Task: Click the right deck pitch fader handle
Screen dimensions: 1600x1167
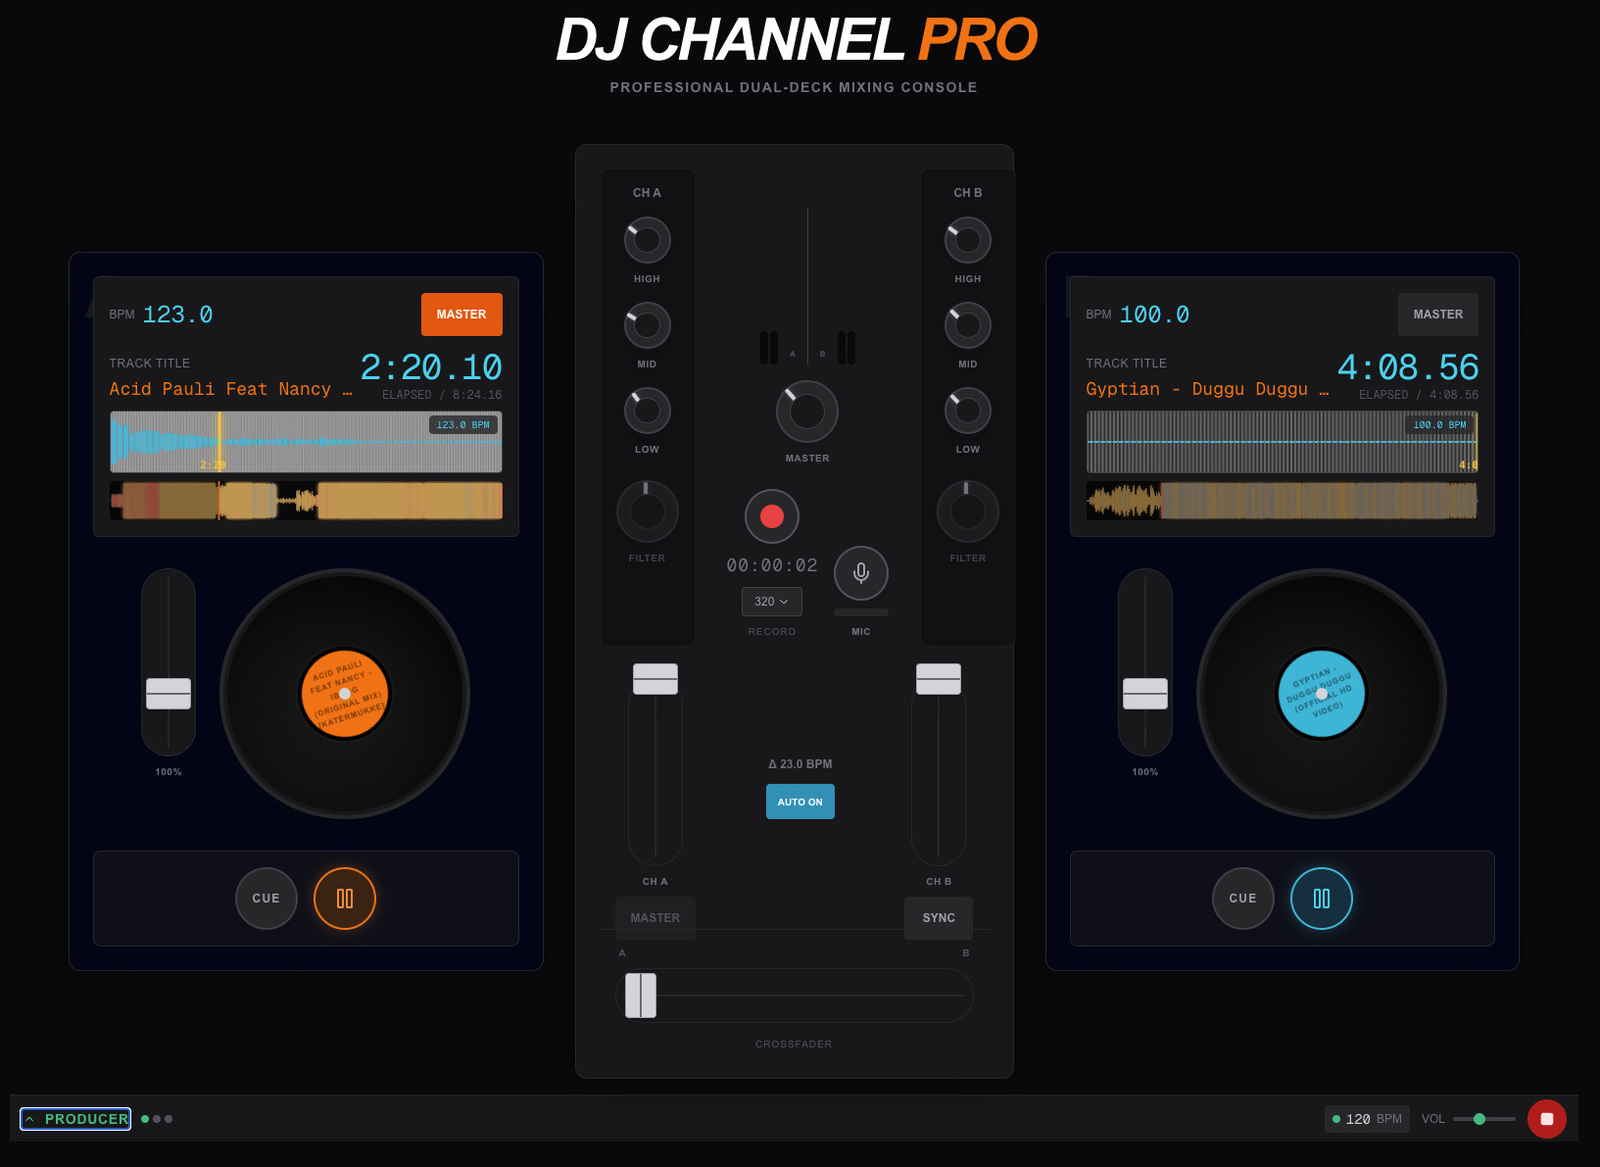Action: click(x=1145, y=693)
